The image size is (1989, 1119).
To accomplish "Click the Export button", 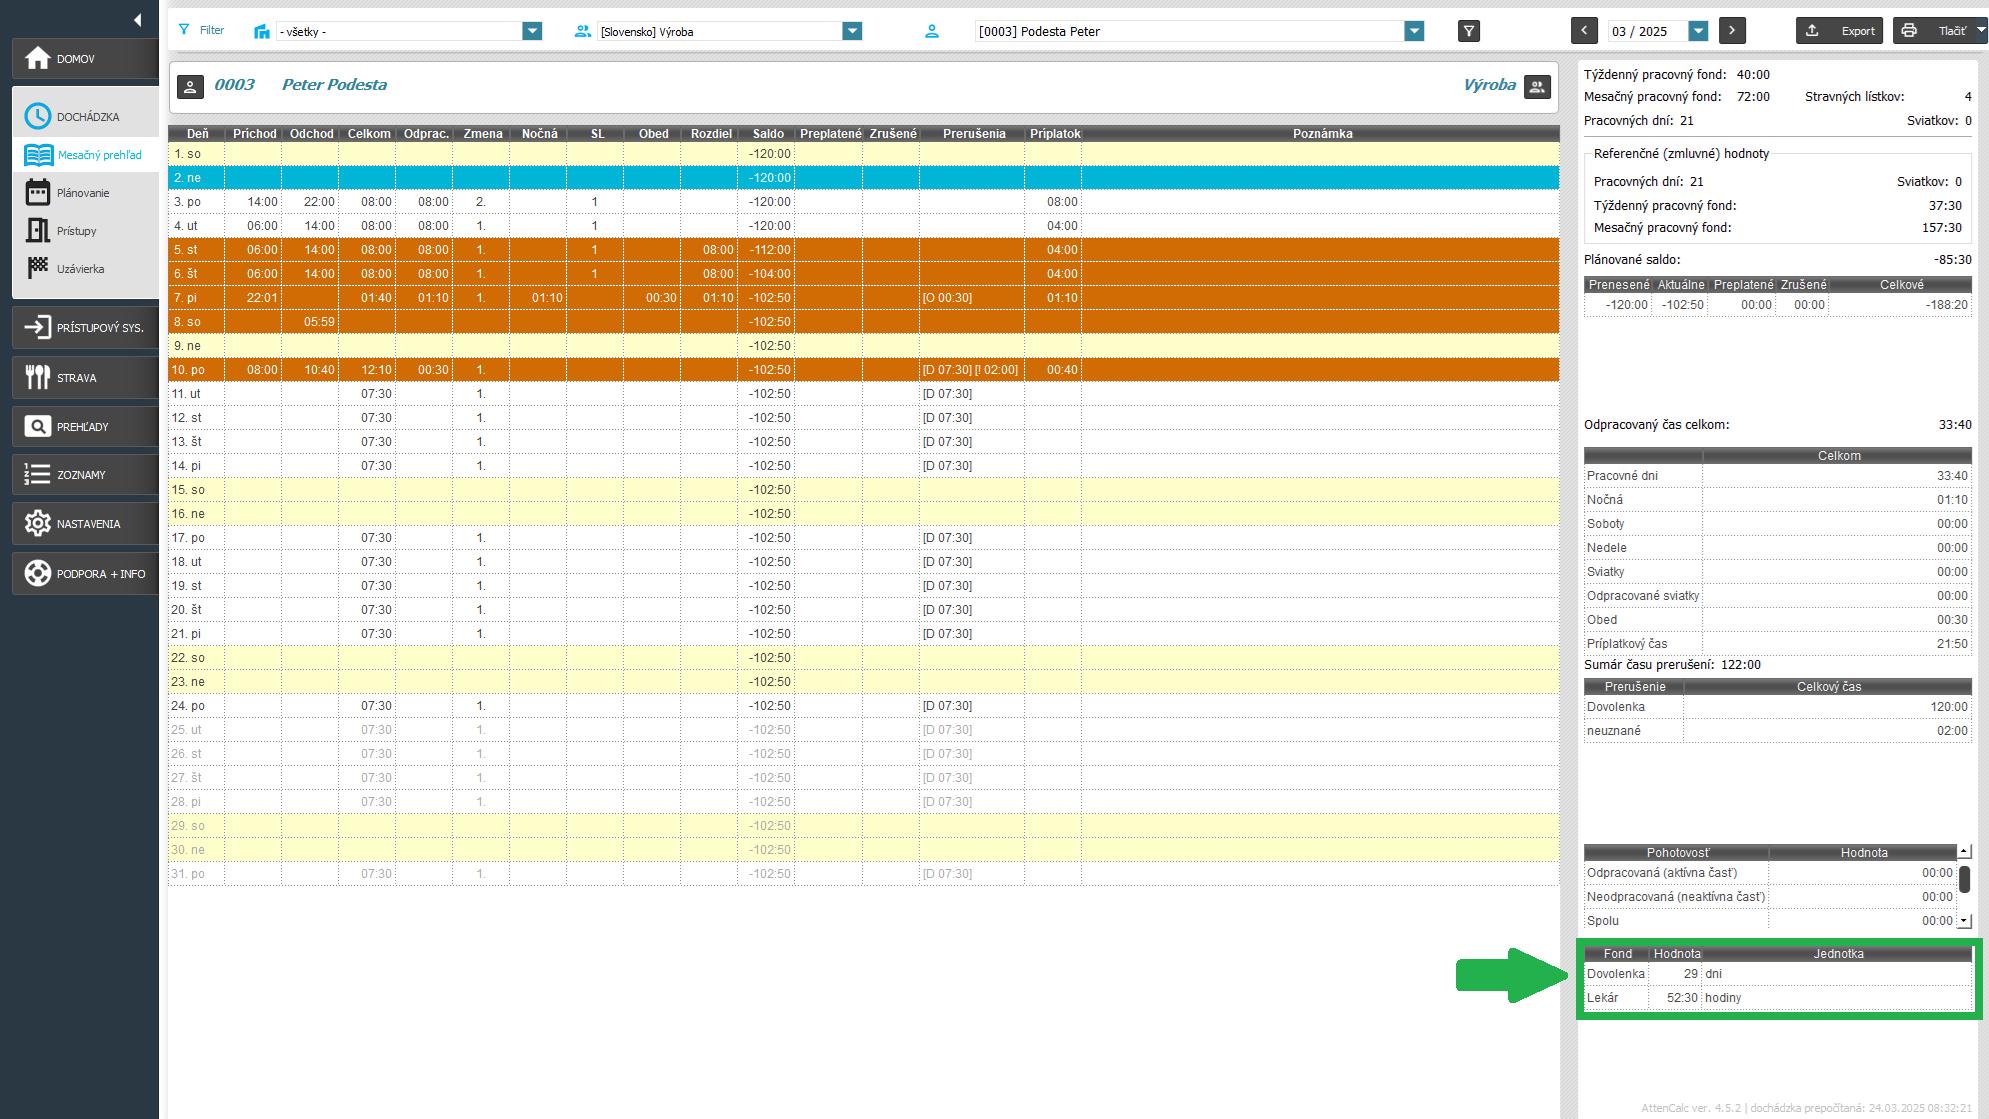I will point(1839,31).
